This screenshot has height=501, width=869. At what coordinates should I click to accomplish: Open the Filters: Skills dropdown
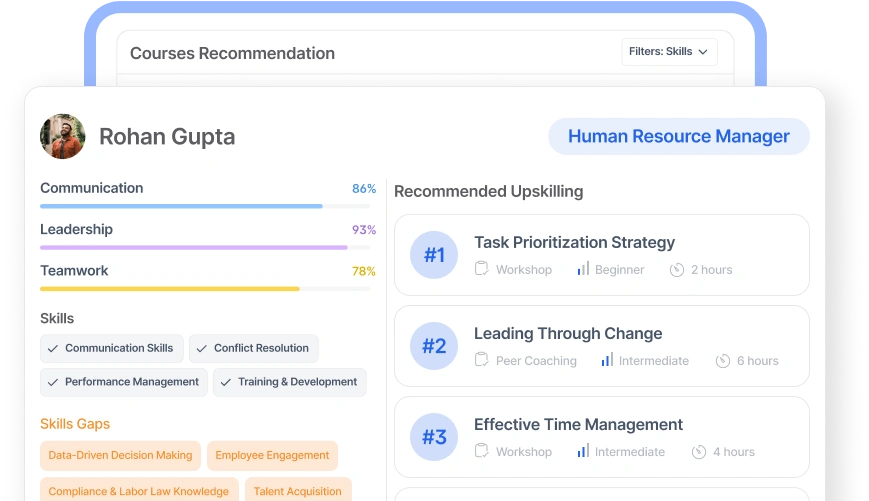point(669,52)
